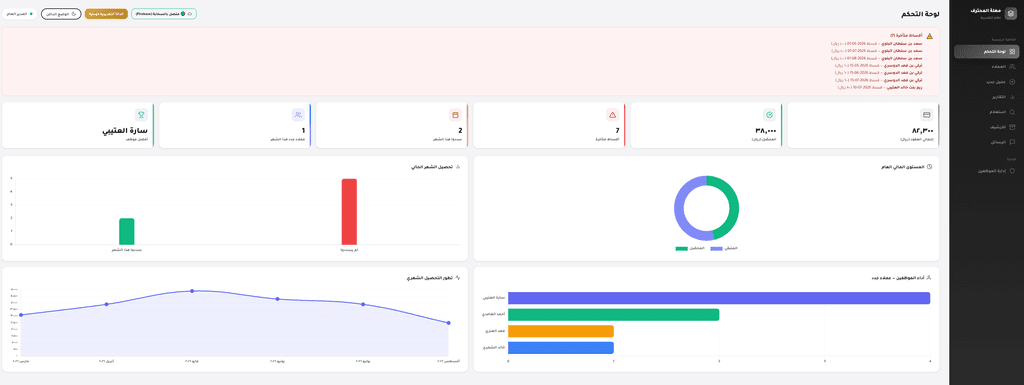1024x385 pixels.
Task: Click the gold demo data button
Action: 106,14
